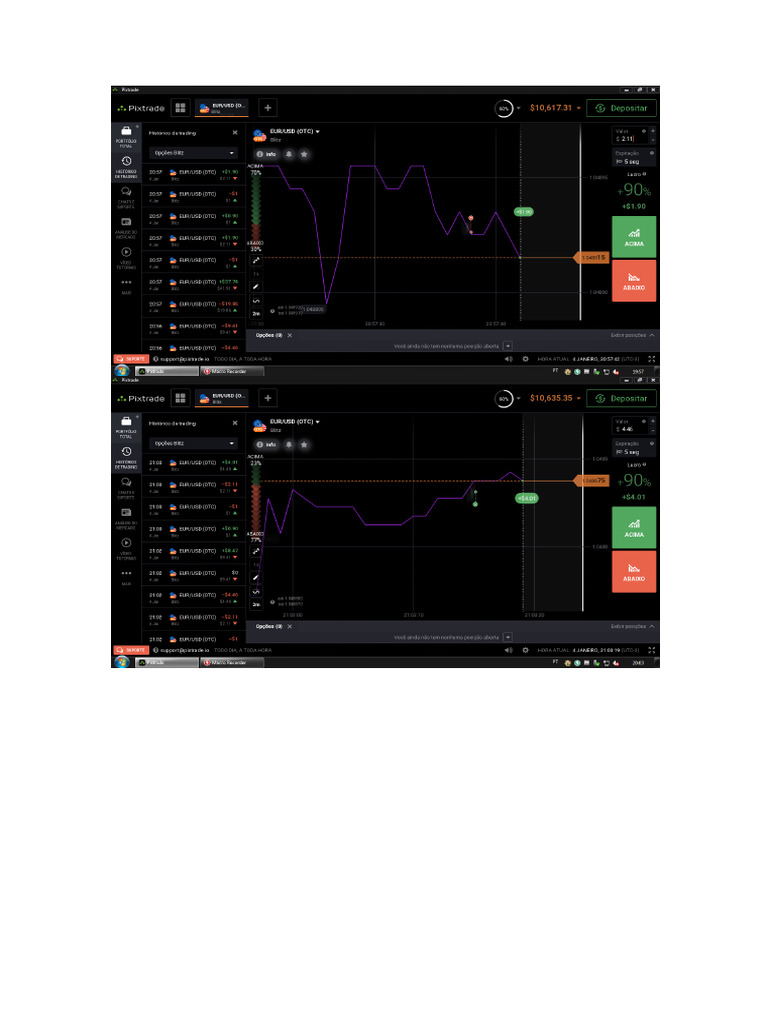Open the $10,617.31 balance dropdown
768x1024 pixels.
(555, 108)
